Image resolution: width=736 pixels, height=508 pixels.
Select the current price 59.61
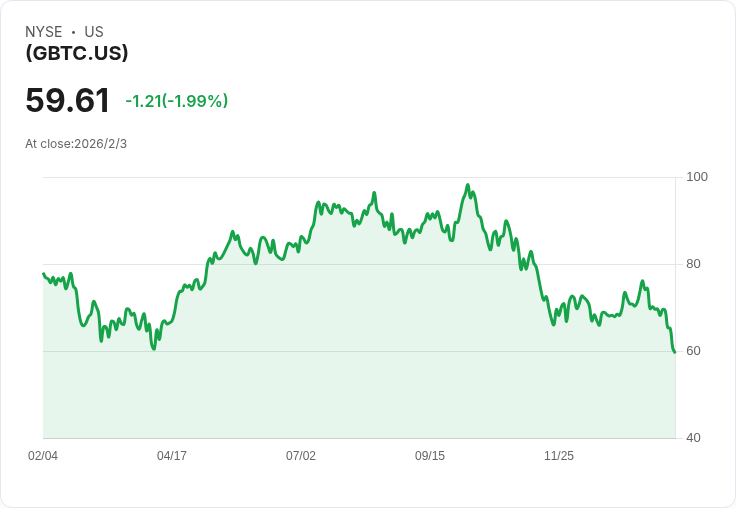(x=67, y=100)
